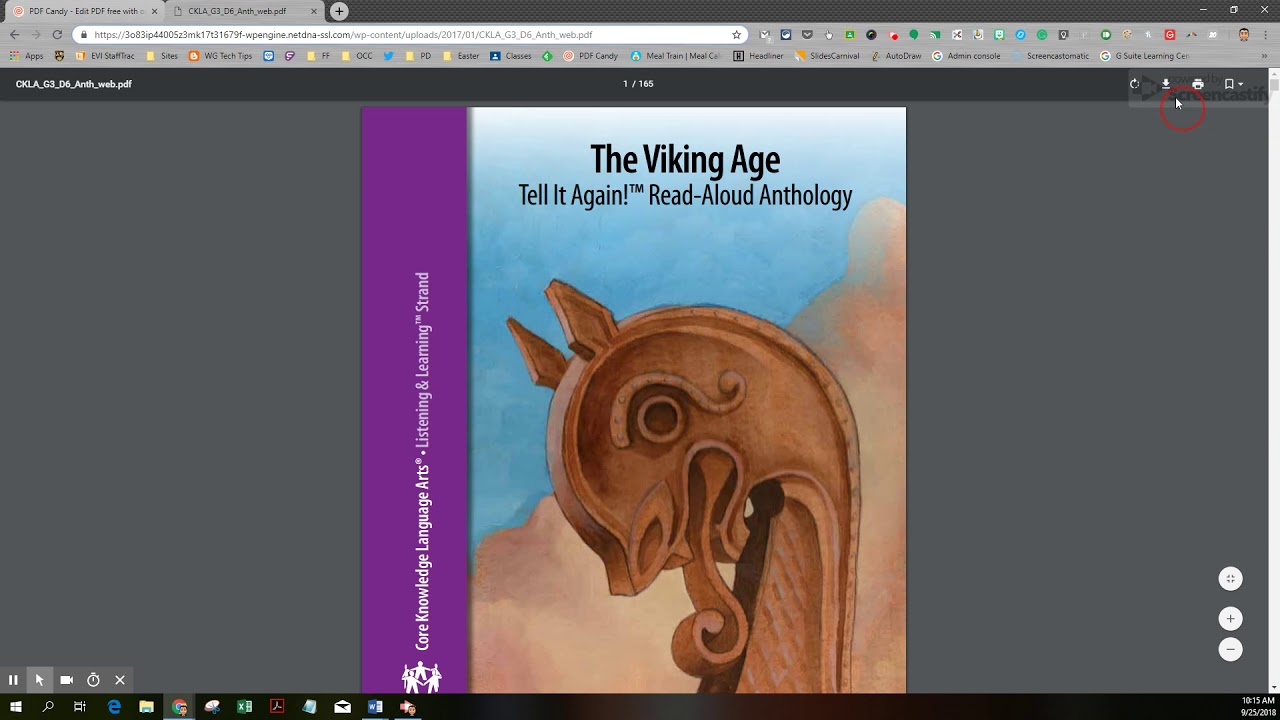Open a new browser tab
The width and height of the screenshot is (1280, 720).
339,11
